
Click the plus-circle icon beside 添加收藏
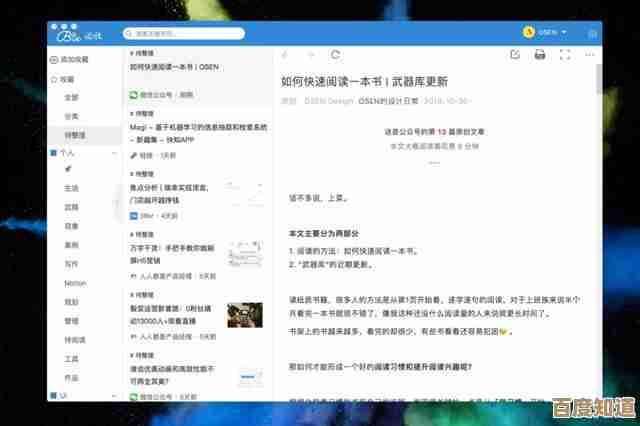pyautogui.click(x=53, y=60)
